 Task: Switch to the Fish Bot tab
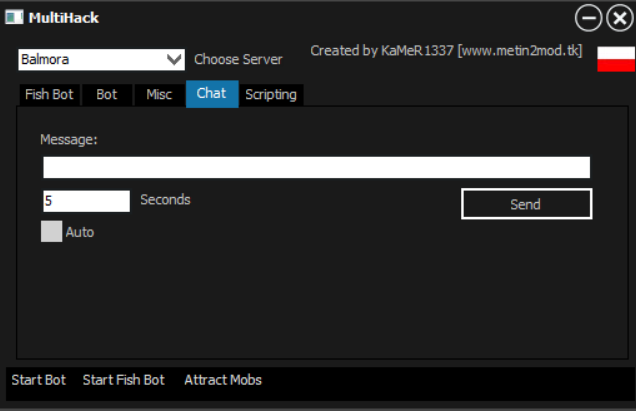click(49, 95)
